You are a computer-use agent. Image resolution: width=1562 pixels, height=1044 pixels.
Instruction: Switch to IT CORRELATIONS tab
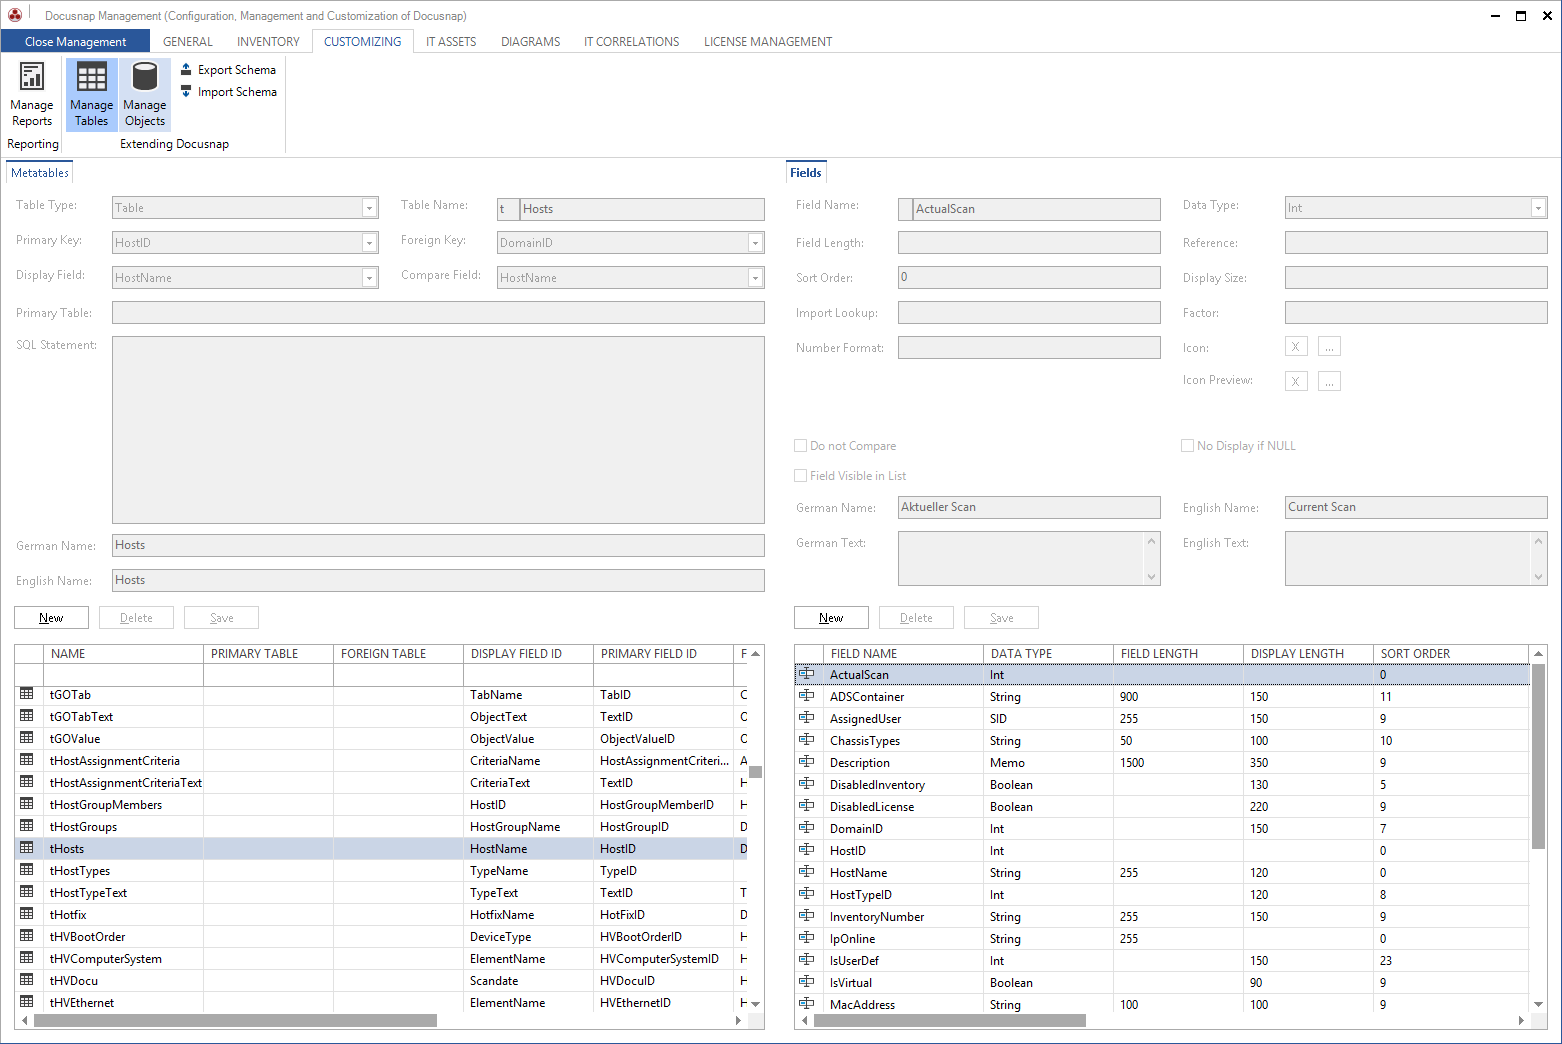pos(632,42)
